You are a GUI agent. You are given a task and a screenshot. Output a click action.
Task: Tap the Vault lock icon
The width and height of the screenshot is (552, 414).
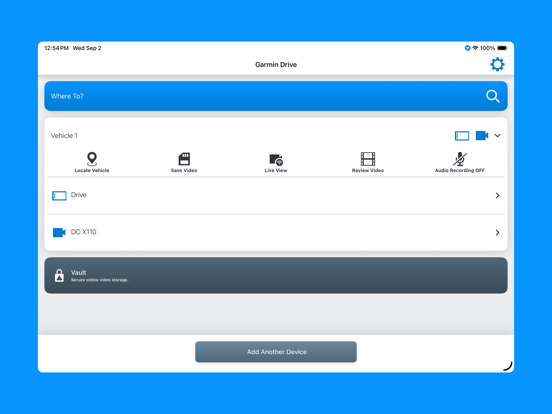point(59,276)
